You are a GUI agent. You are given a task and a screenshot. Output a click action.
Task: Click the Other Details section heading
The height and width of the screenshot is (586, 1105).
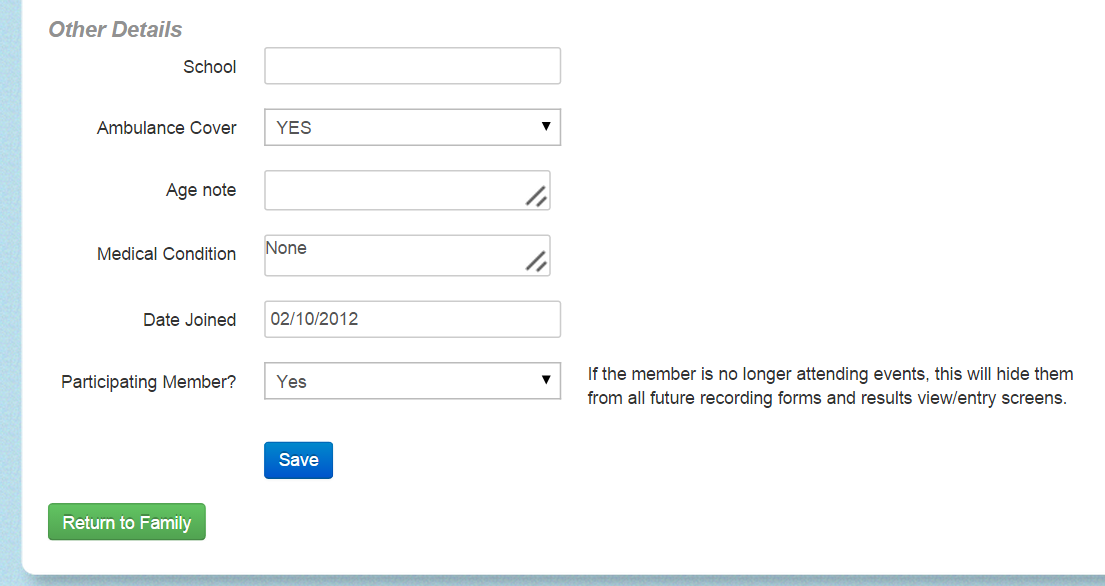pos(115,30)
